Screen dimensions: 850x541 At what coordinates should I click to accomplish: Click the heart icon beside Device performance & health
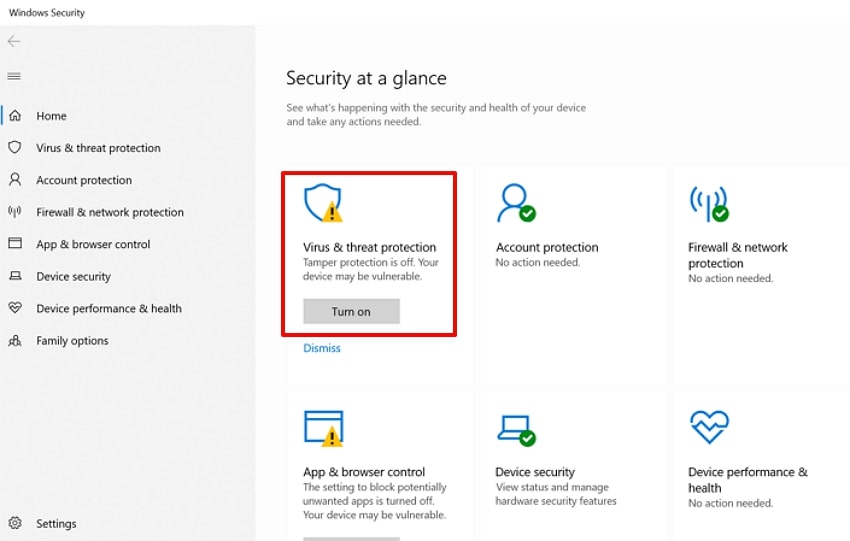[15, 308]
